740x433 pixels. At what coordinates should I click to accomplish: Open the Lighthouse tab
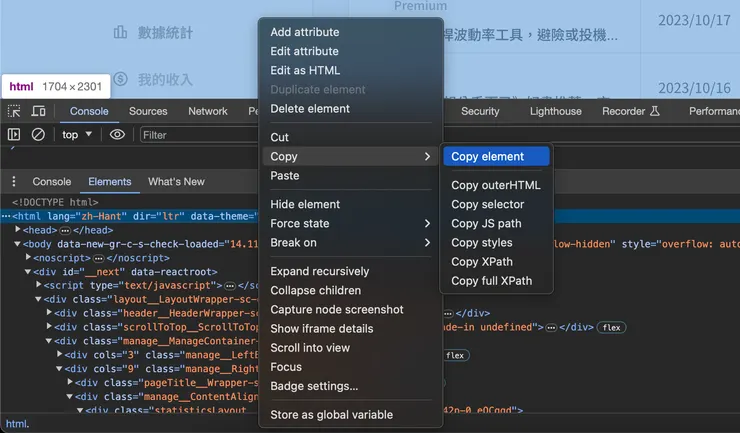(555, 111)
